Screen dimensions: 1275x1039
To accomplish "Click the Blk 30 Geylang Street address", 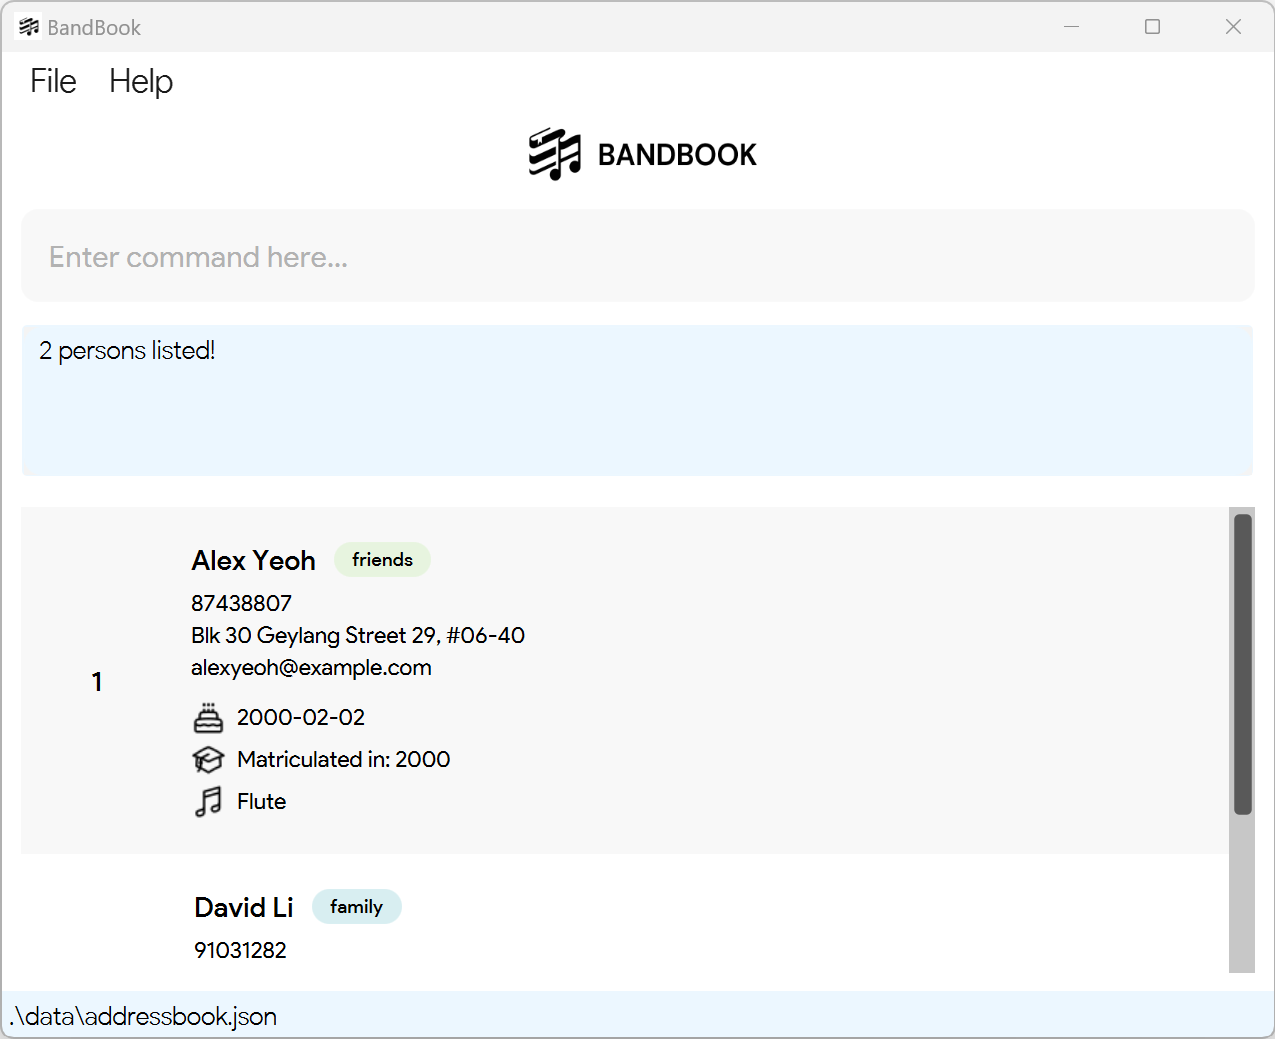I will point(358,636).
